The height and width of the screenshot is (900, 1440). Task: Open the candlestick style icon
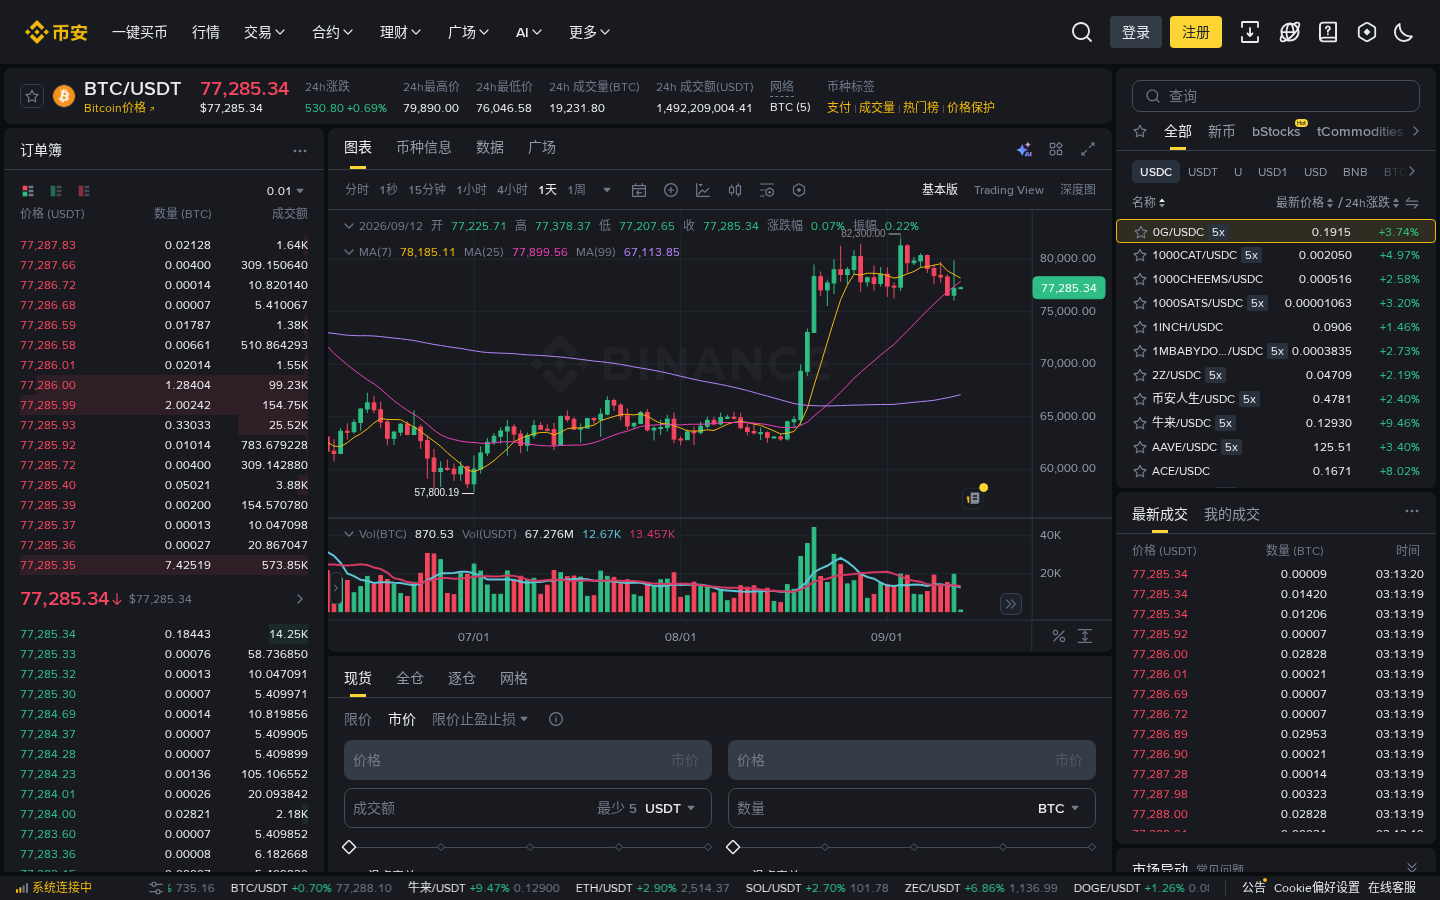coord(735,190)
